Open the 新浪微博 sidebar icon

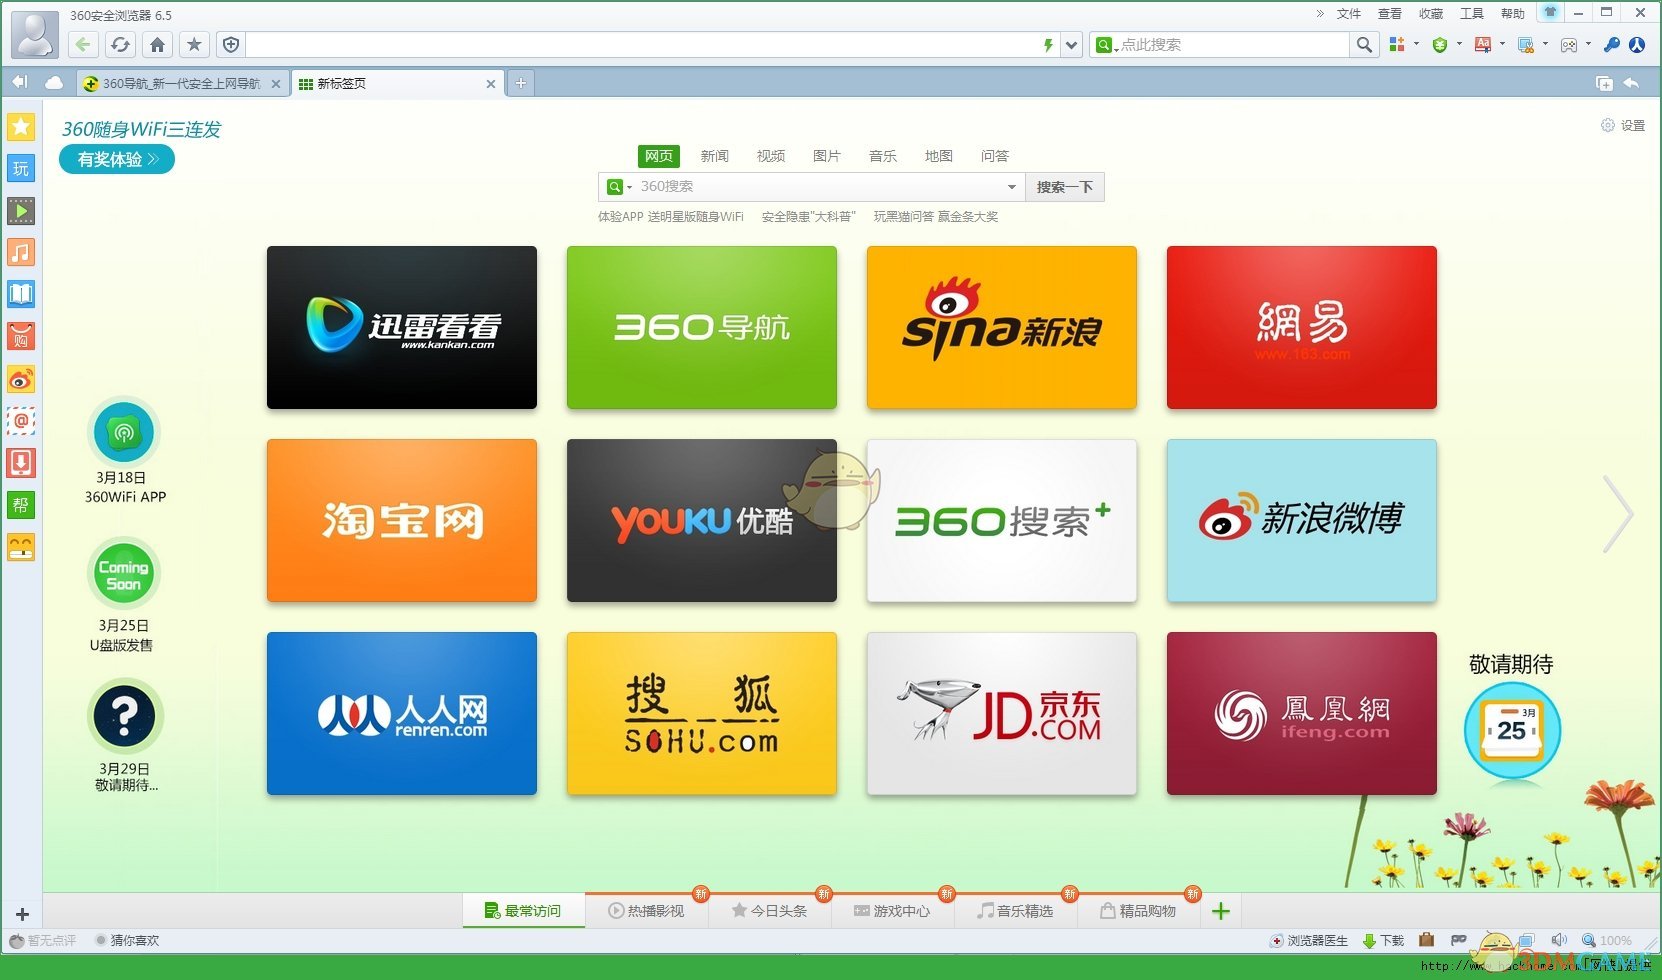21,379
